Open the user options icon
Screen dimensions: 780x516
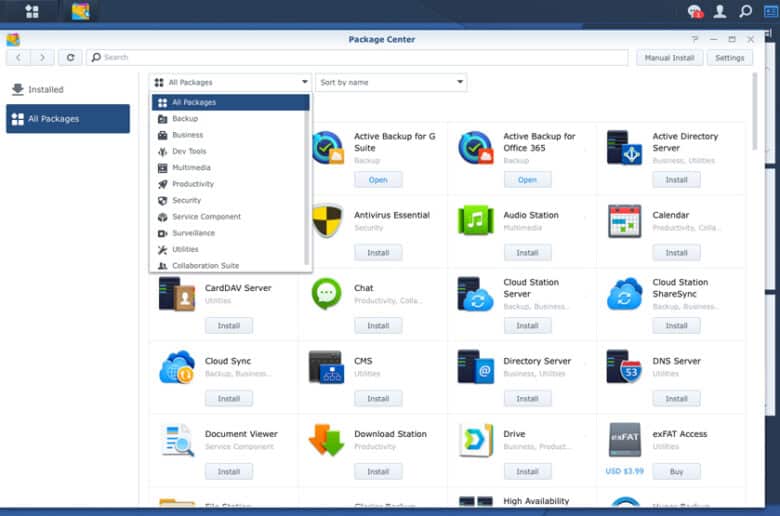[x=719, y=11]
